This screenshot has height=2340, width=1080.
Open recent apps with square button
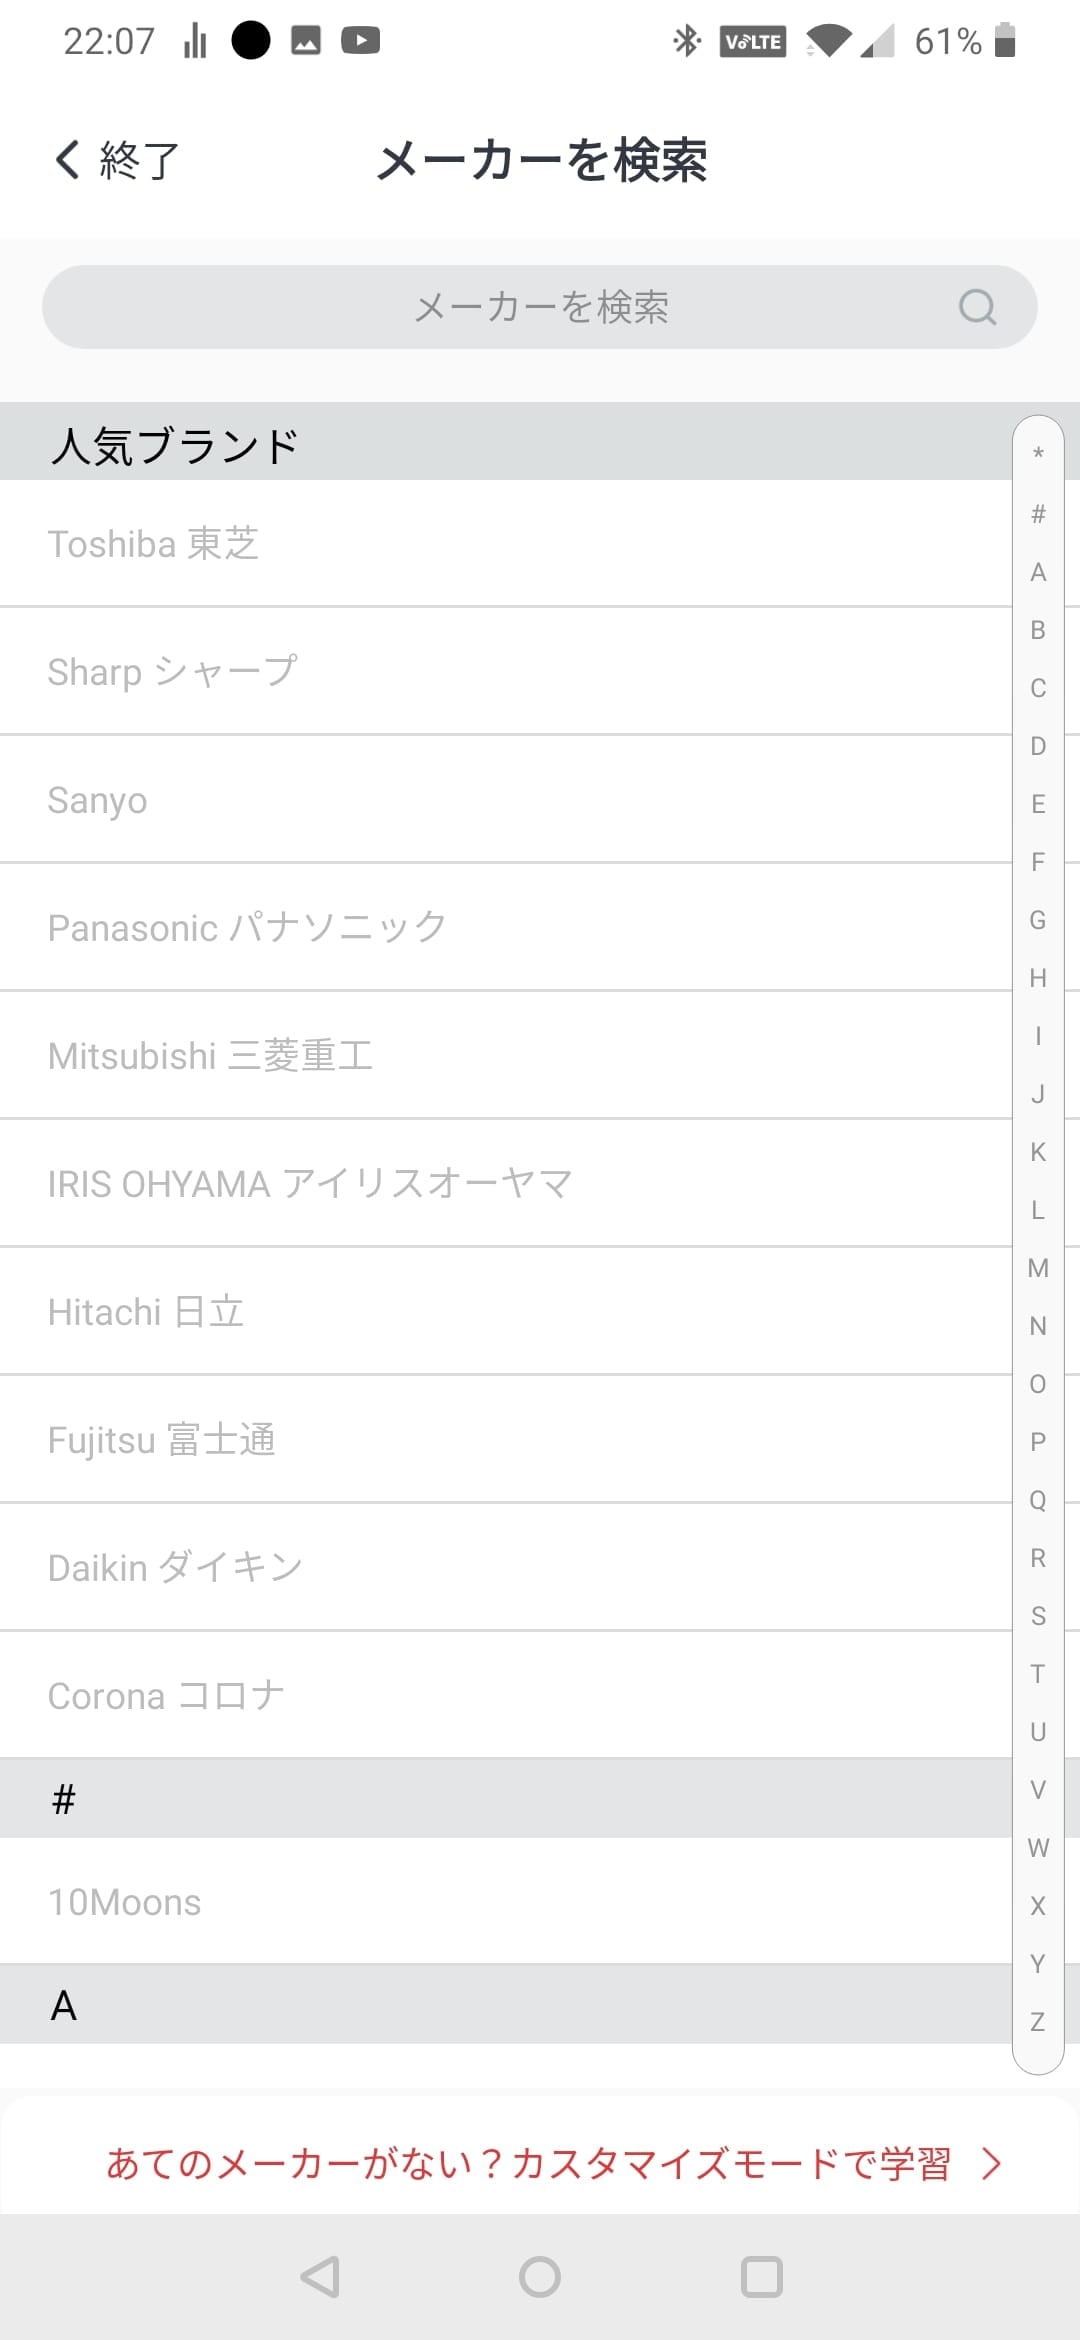pos(761,2277)
